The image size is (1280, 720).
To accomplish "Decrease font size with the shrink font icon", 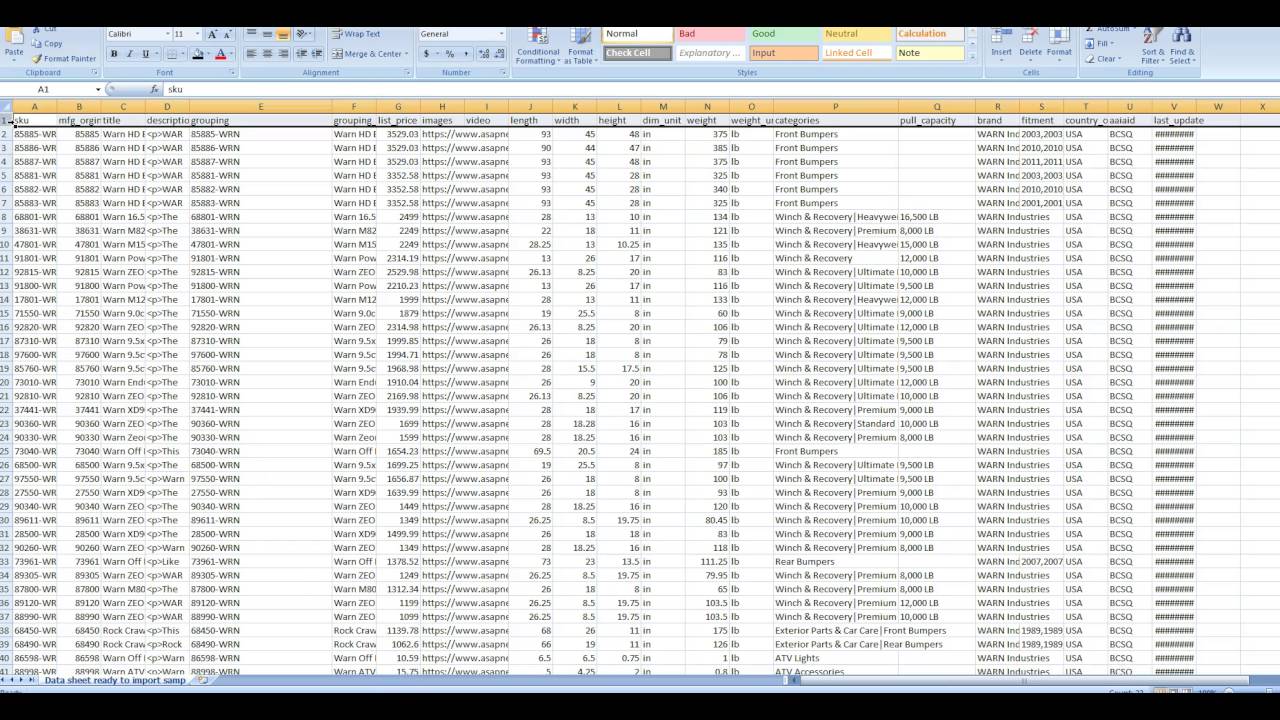I will pos(227,34).
